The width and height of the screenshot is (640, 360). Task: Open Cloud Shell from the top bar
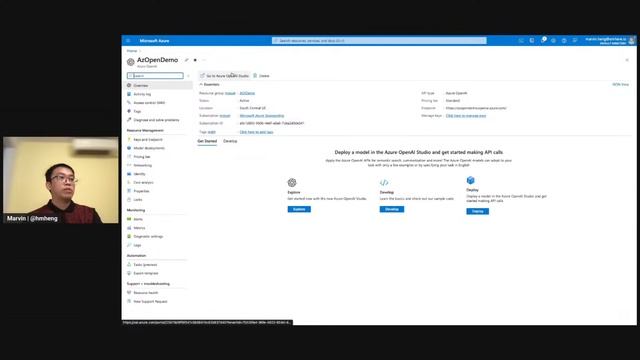click(x=521, y=40)
